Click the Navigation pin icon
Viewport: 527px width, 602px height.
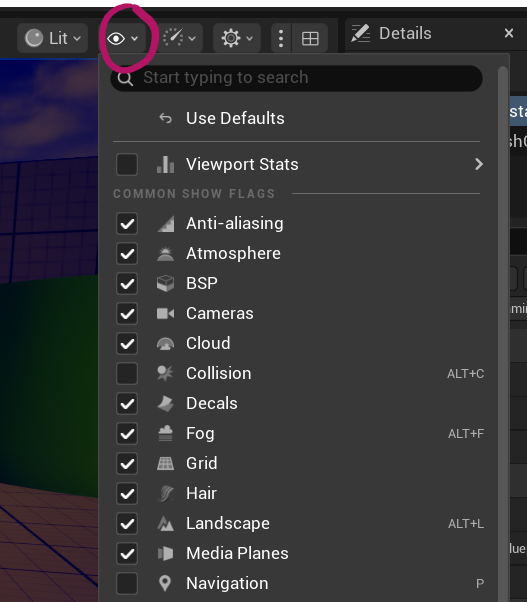pos(165,583)
